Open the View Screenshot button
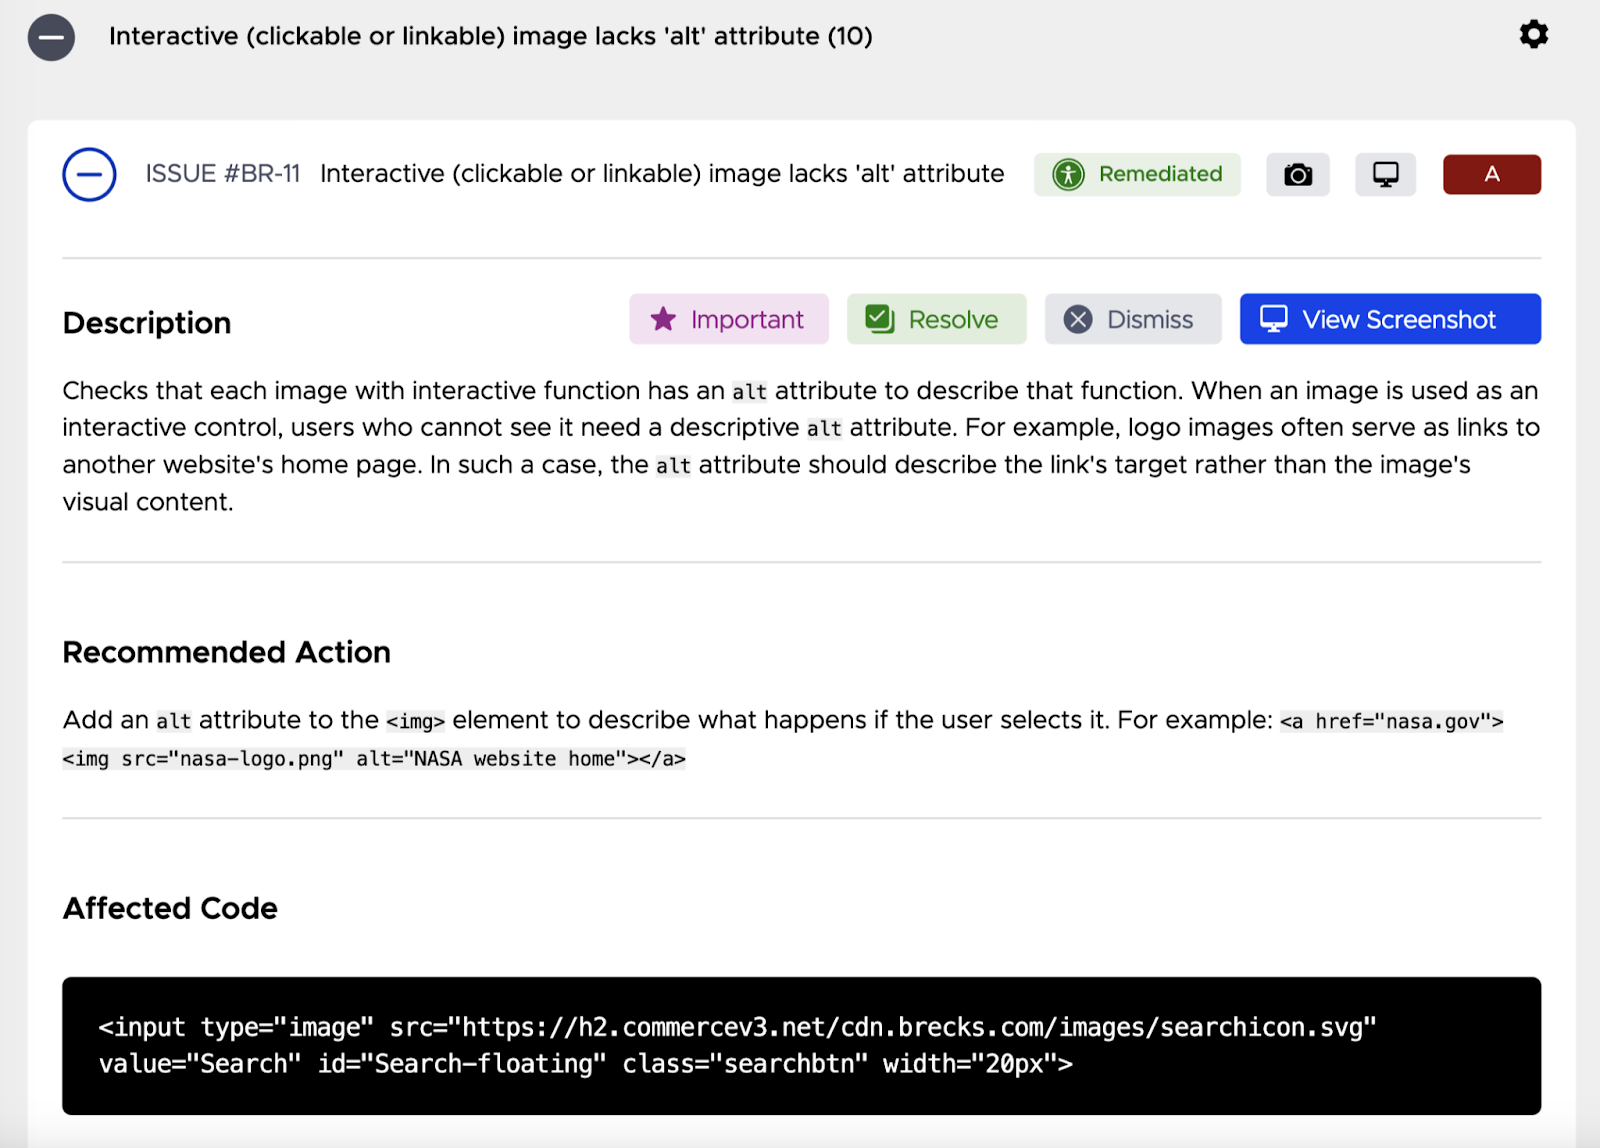 point(1389,319)
